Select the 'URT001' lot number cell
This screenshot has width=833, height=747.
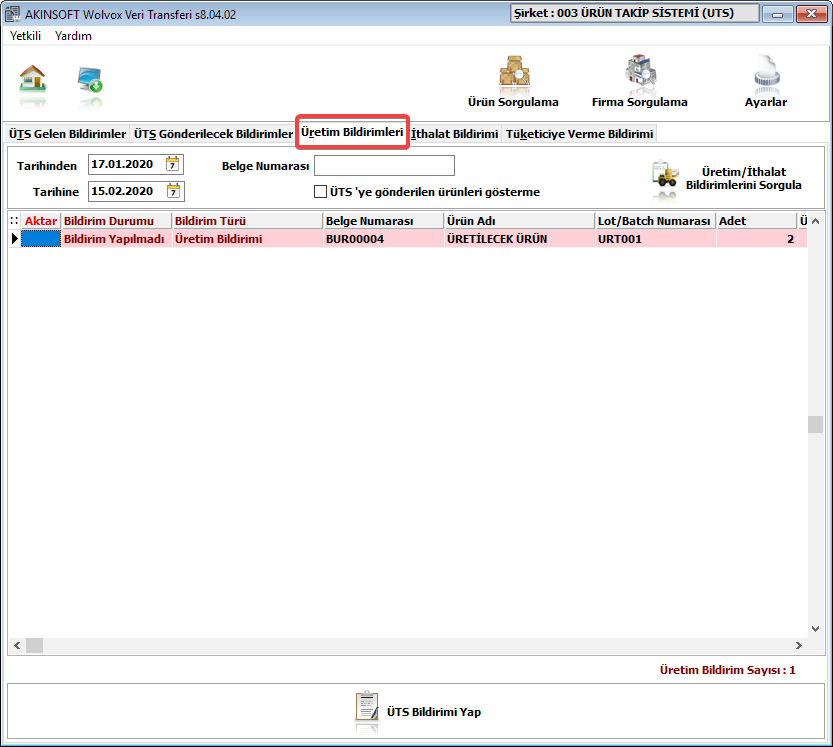tap(656, 239)
